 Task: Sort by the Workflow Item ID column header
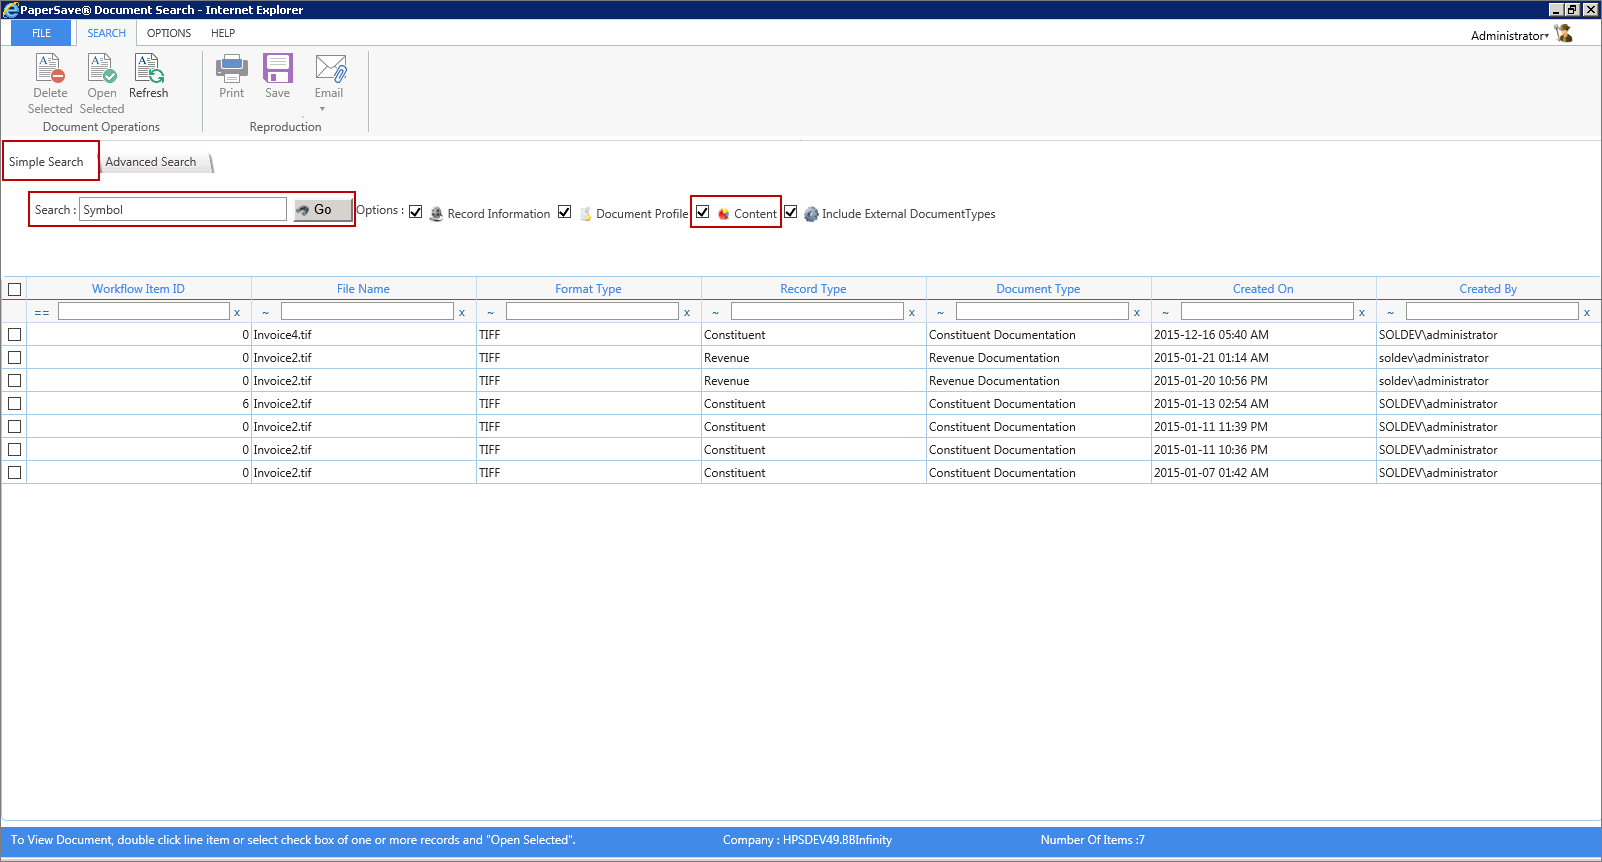138,289
